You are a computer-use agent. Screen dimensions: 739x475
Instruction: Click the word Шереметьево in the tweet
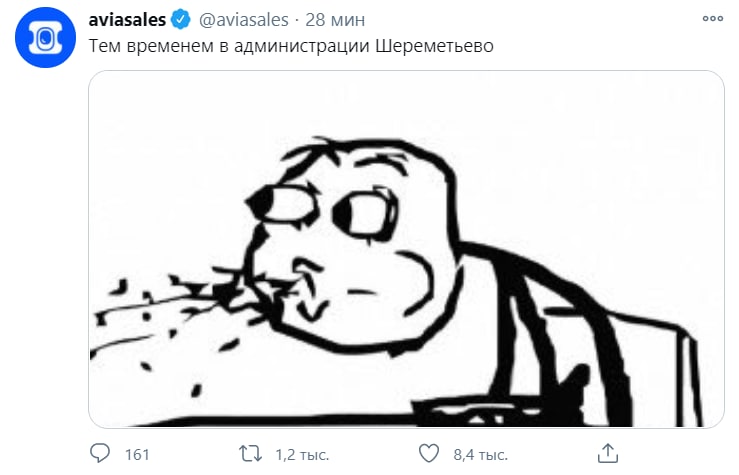435,46
